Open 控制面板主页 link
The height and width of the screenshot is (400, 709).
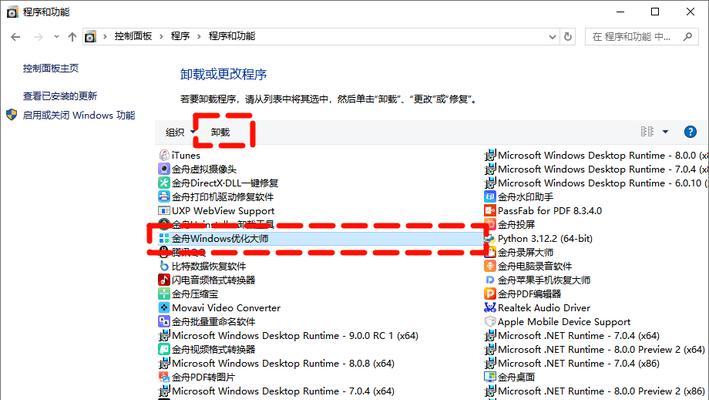click(x=51, y=68)
